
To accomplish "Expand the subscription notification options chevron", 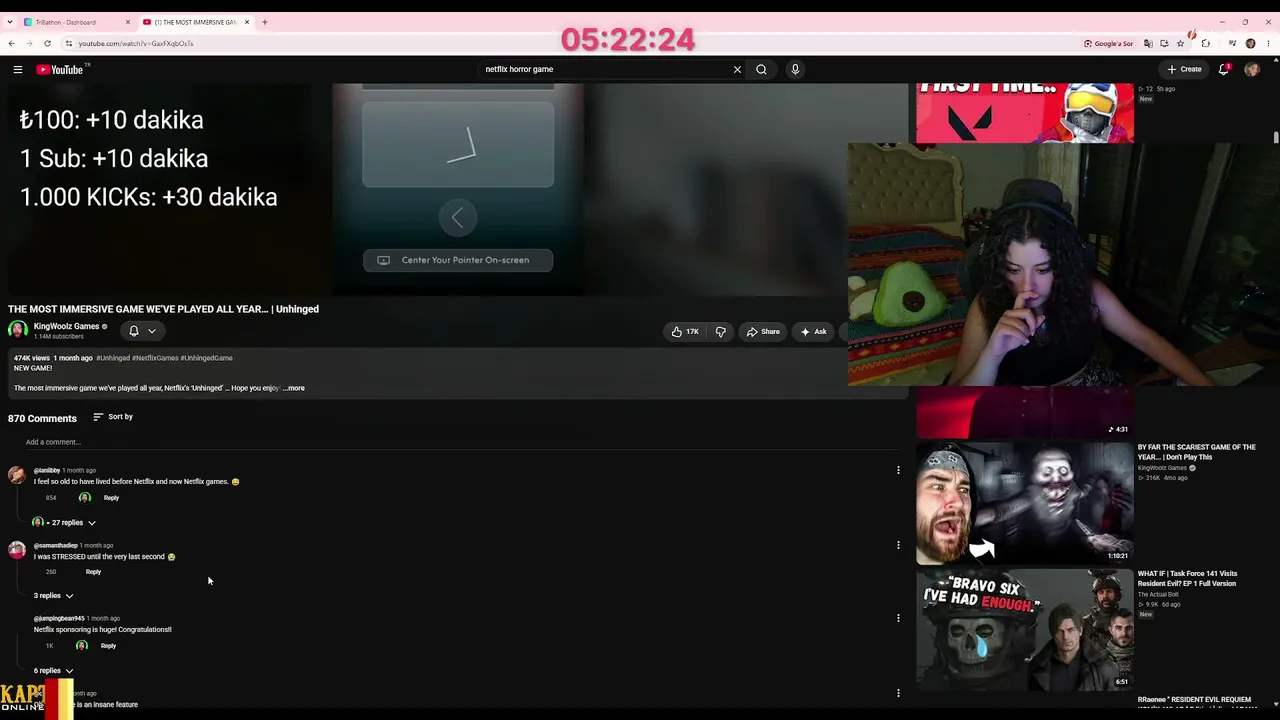I will (152, 331).
